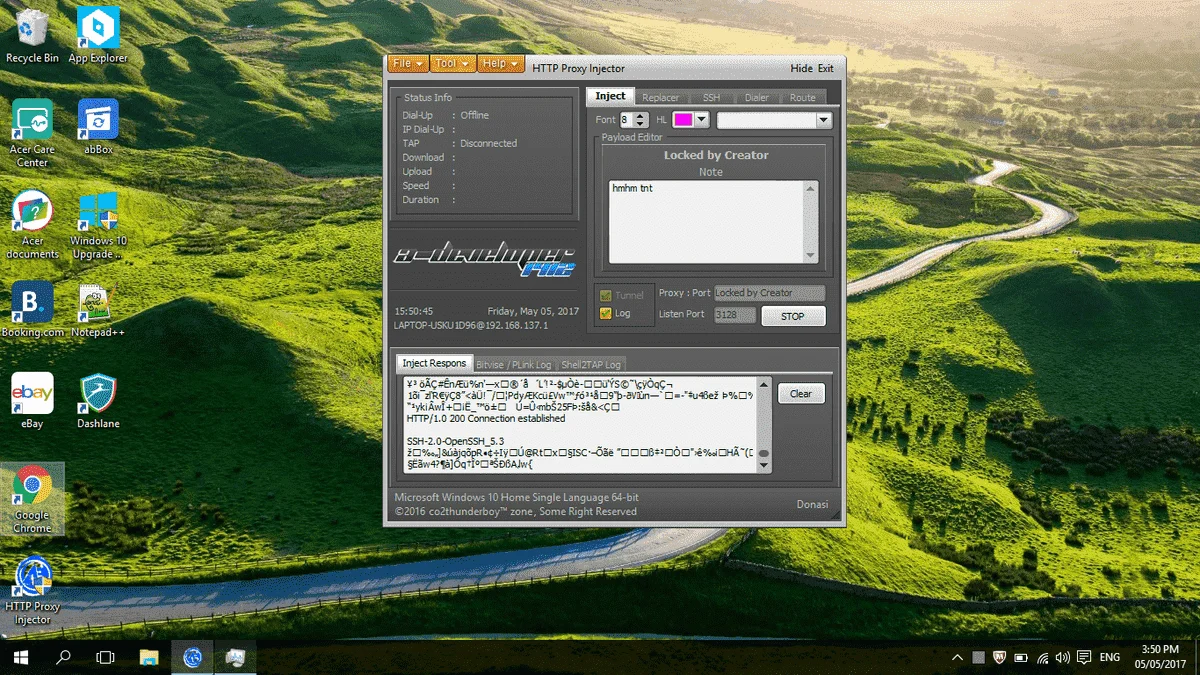Open the Acer Care Center desktop icon

(32, 133)
